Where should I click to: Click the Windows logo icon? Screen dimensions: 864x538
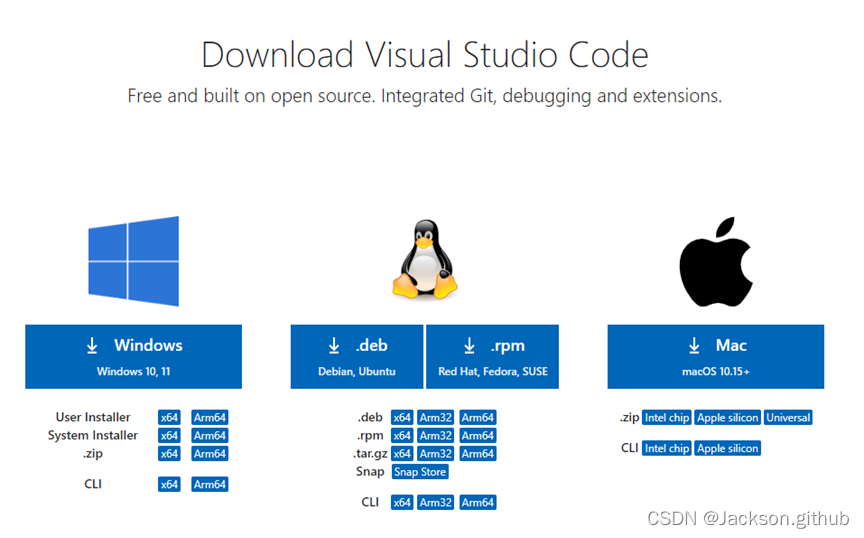pos(133,261)
